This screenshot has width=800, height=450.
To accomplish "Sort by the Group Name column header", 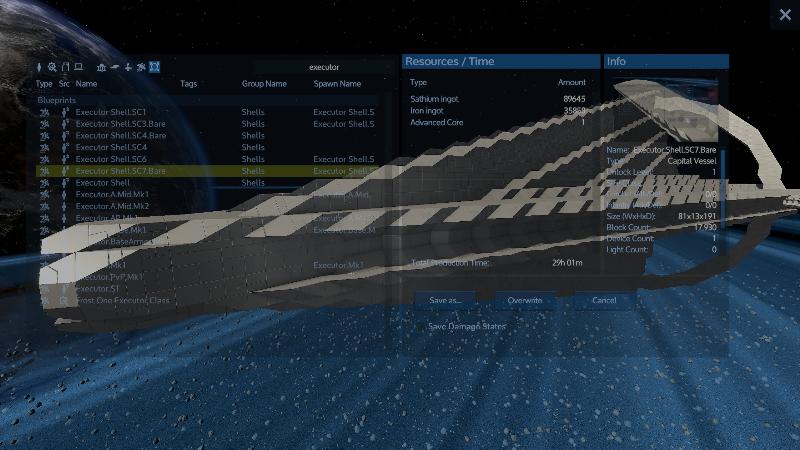I will (x=264, y=84).
